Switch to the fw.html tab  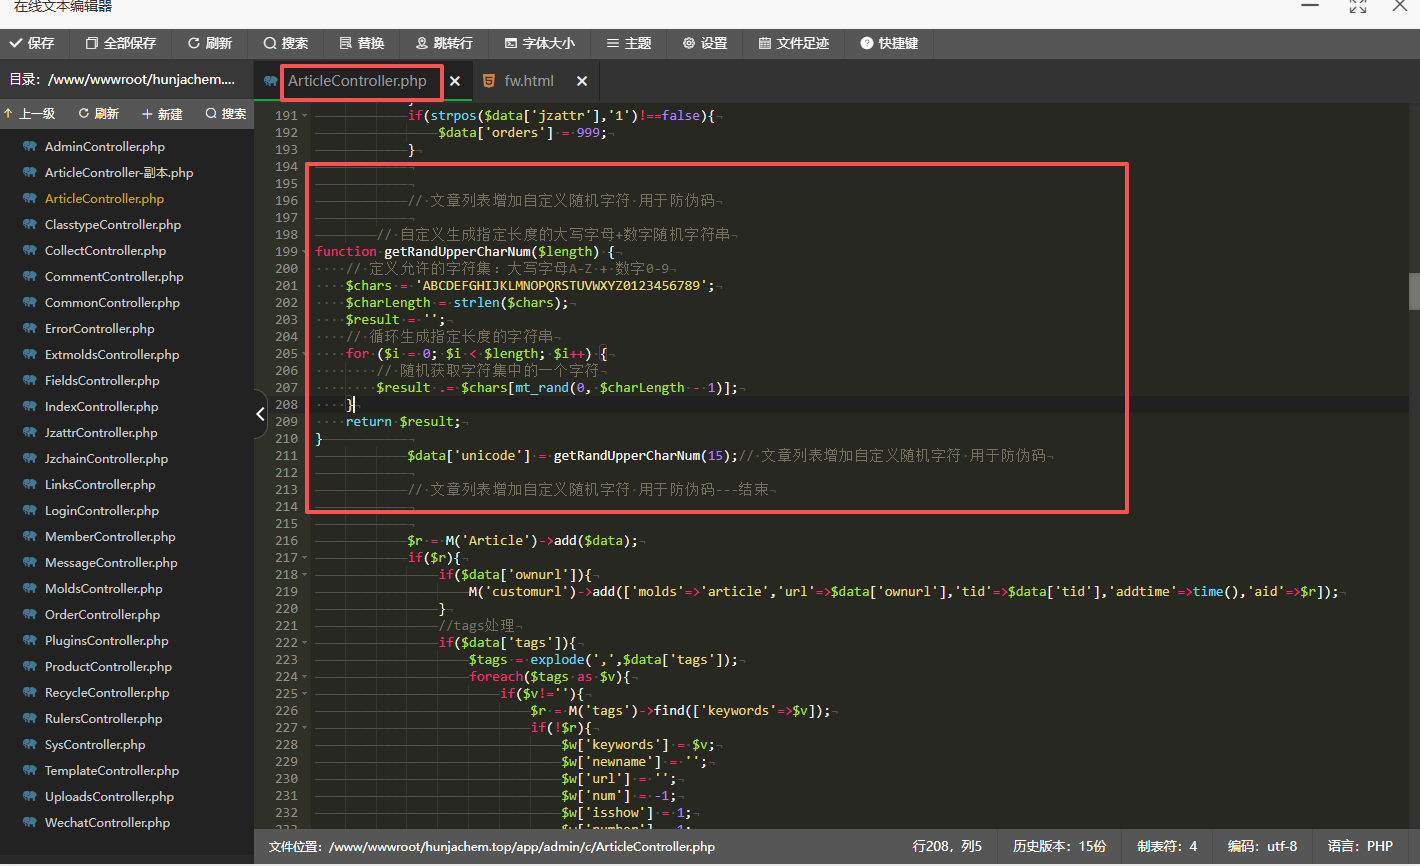(528, 81)
